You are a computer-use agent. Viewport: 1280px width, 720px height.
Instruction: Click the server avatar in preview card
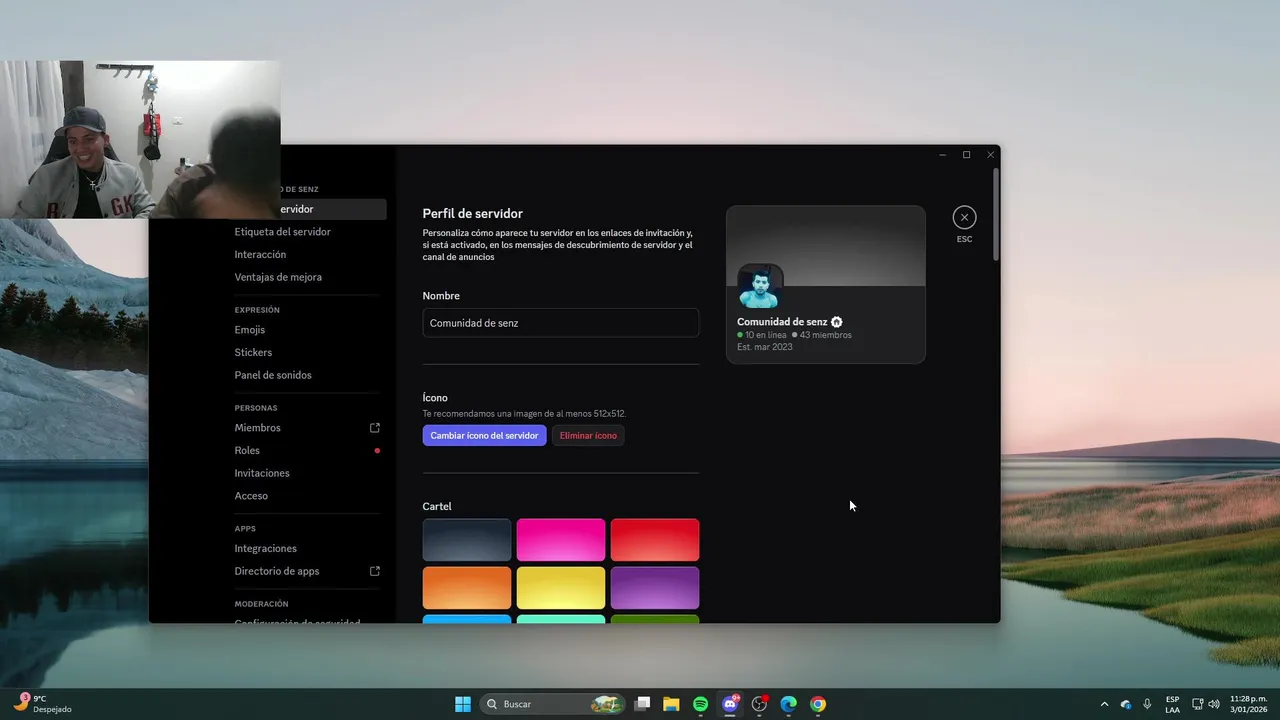click(760, 287)
